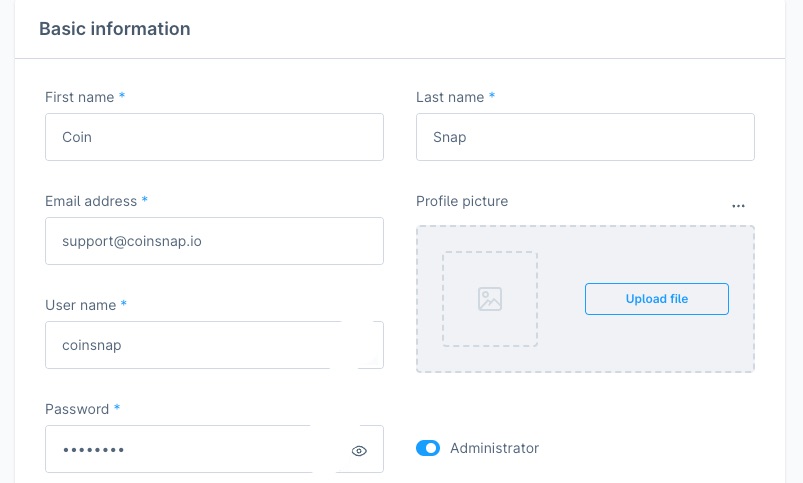Image resolution: width=803 pixels, height=483 pixels.
Task: Focus the User name input
Action: pyautogui.click(x=190, y=345)
